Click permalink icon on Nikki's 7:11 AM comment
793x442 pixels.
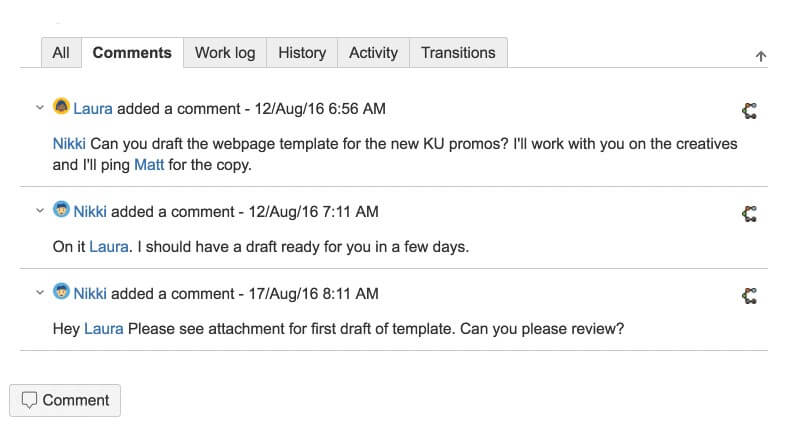tap(750, 213)
